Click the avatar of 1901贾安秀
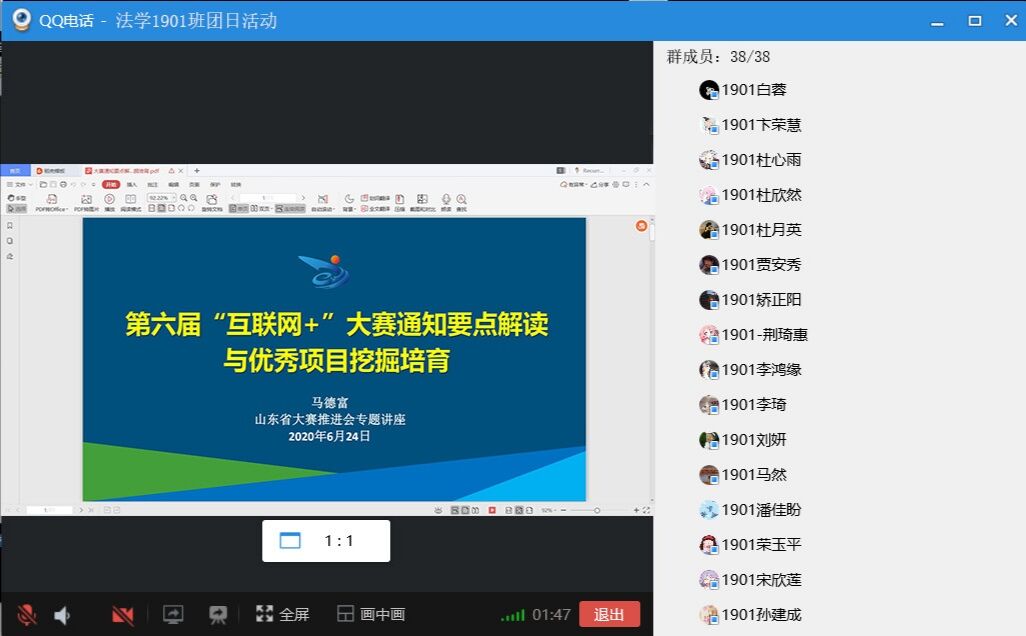 point(709,265)
